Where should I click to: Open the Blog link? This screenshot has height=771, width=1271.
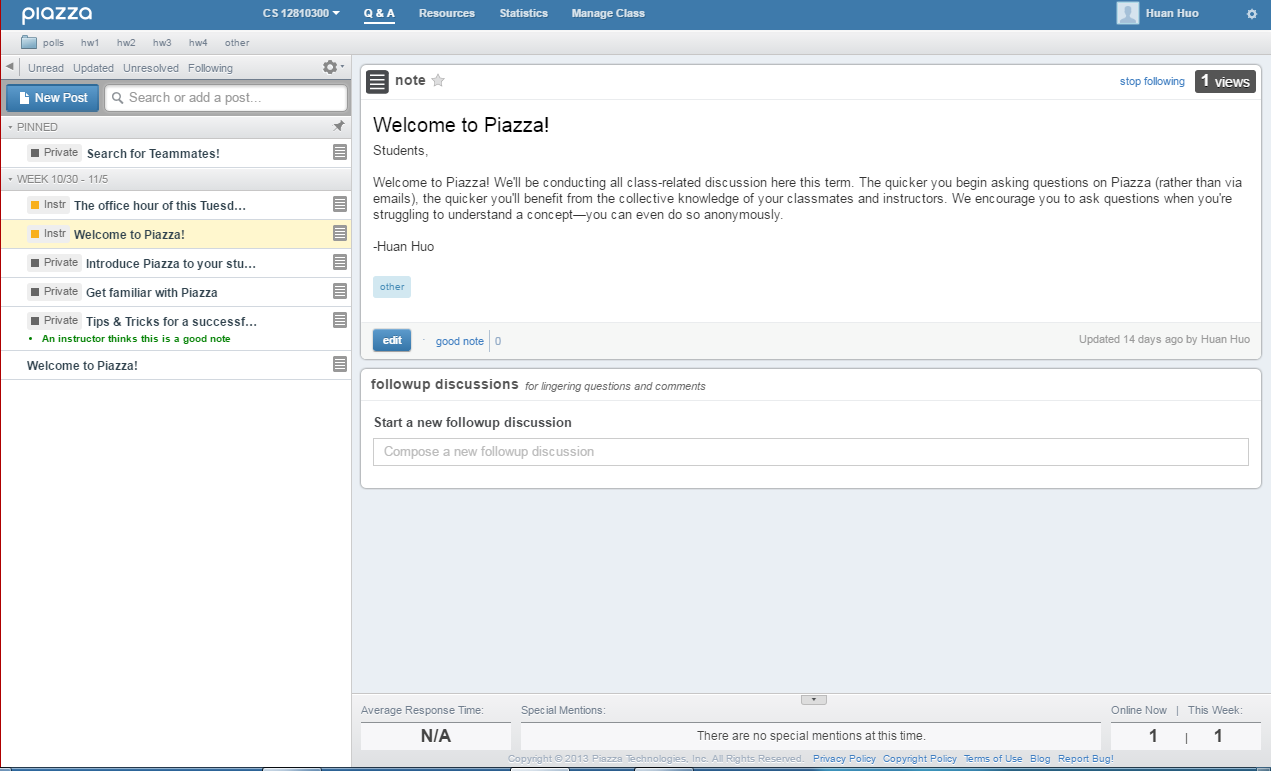pos(1040,759)
